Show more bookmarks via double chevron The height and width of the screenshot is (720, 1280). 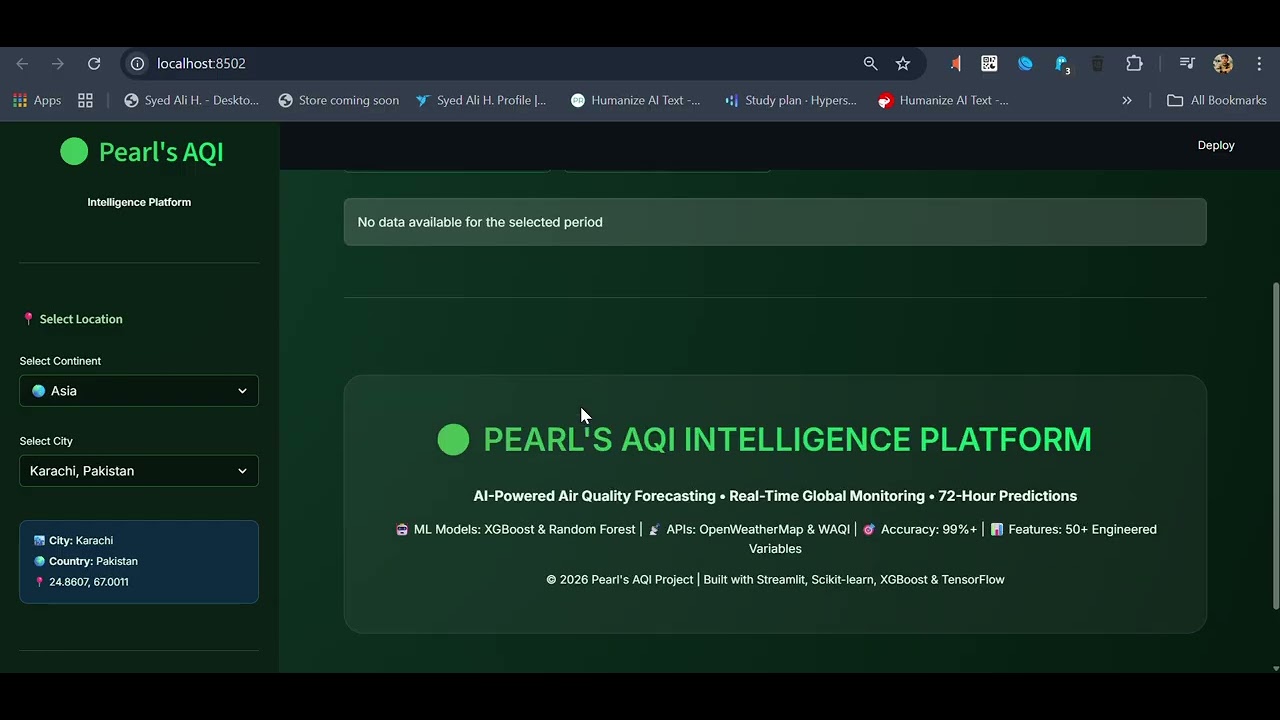point(1127,100)
